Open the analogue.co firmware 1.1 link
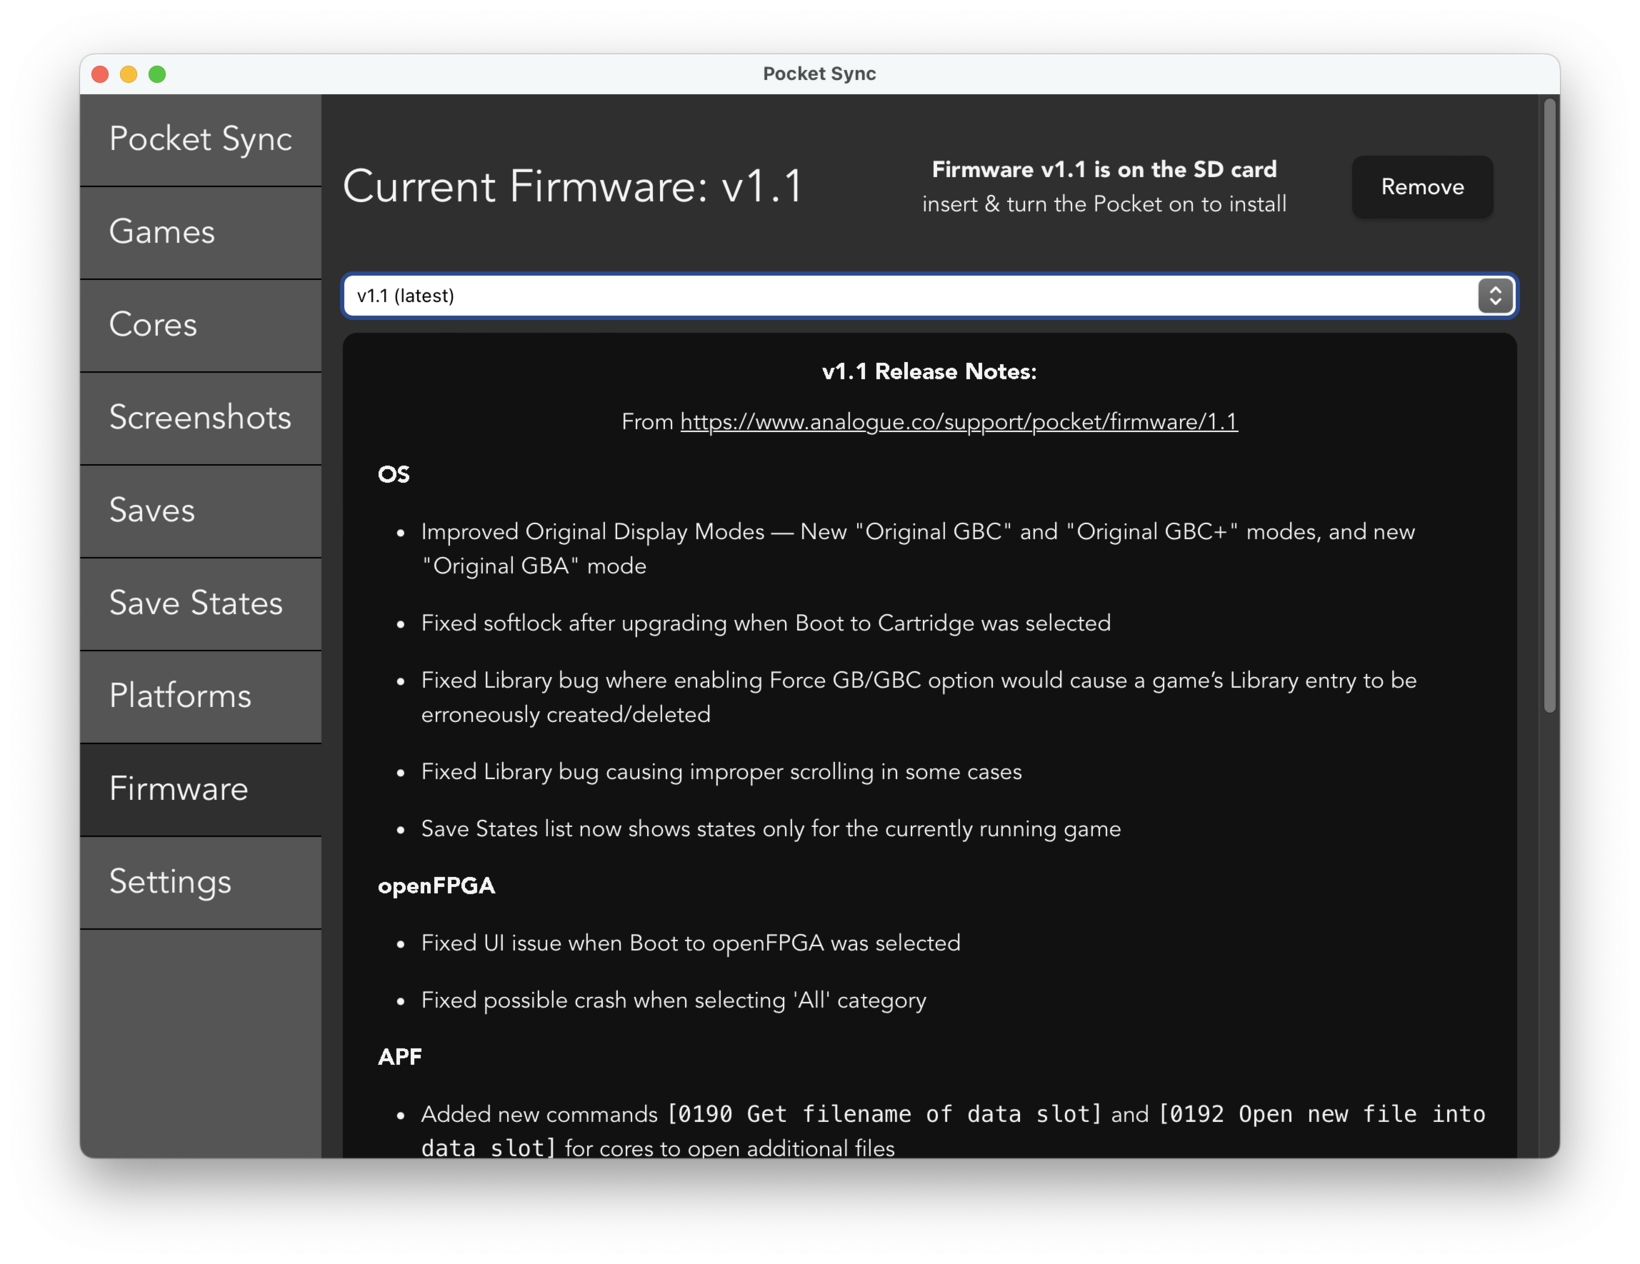The height and width of the screenshot is (1264, 1640). click(959, 422)
